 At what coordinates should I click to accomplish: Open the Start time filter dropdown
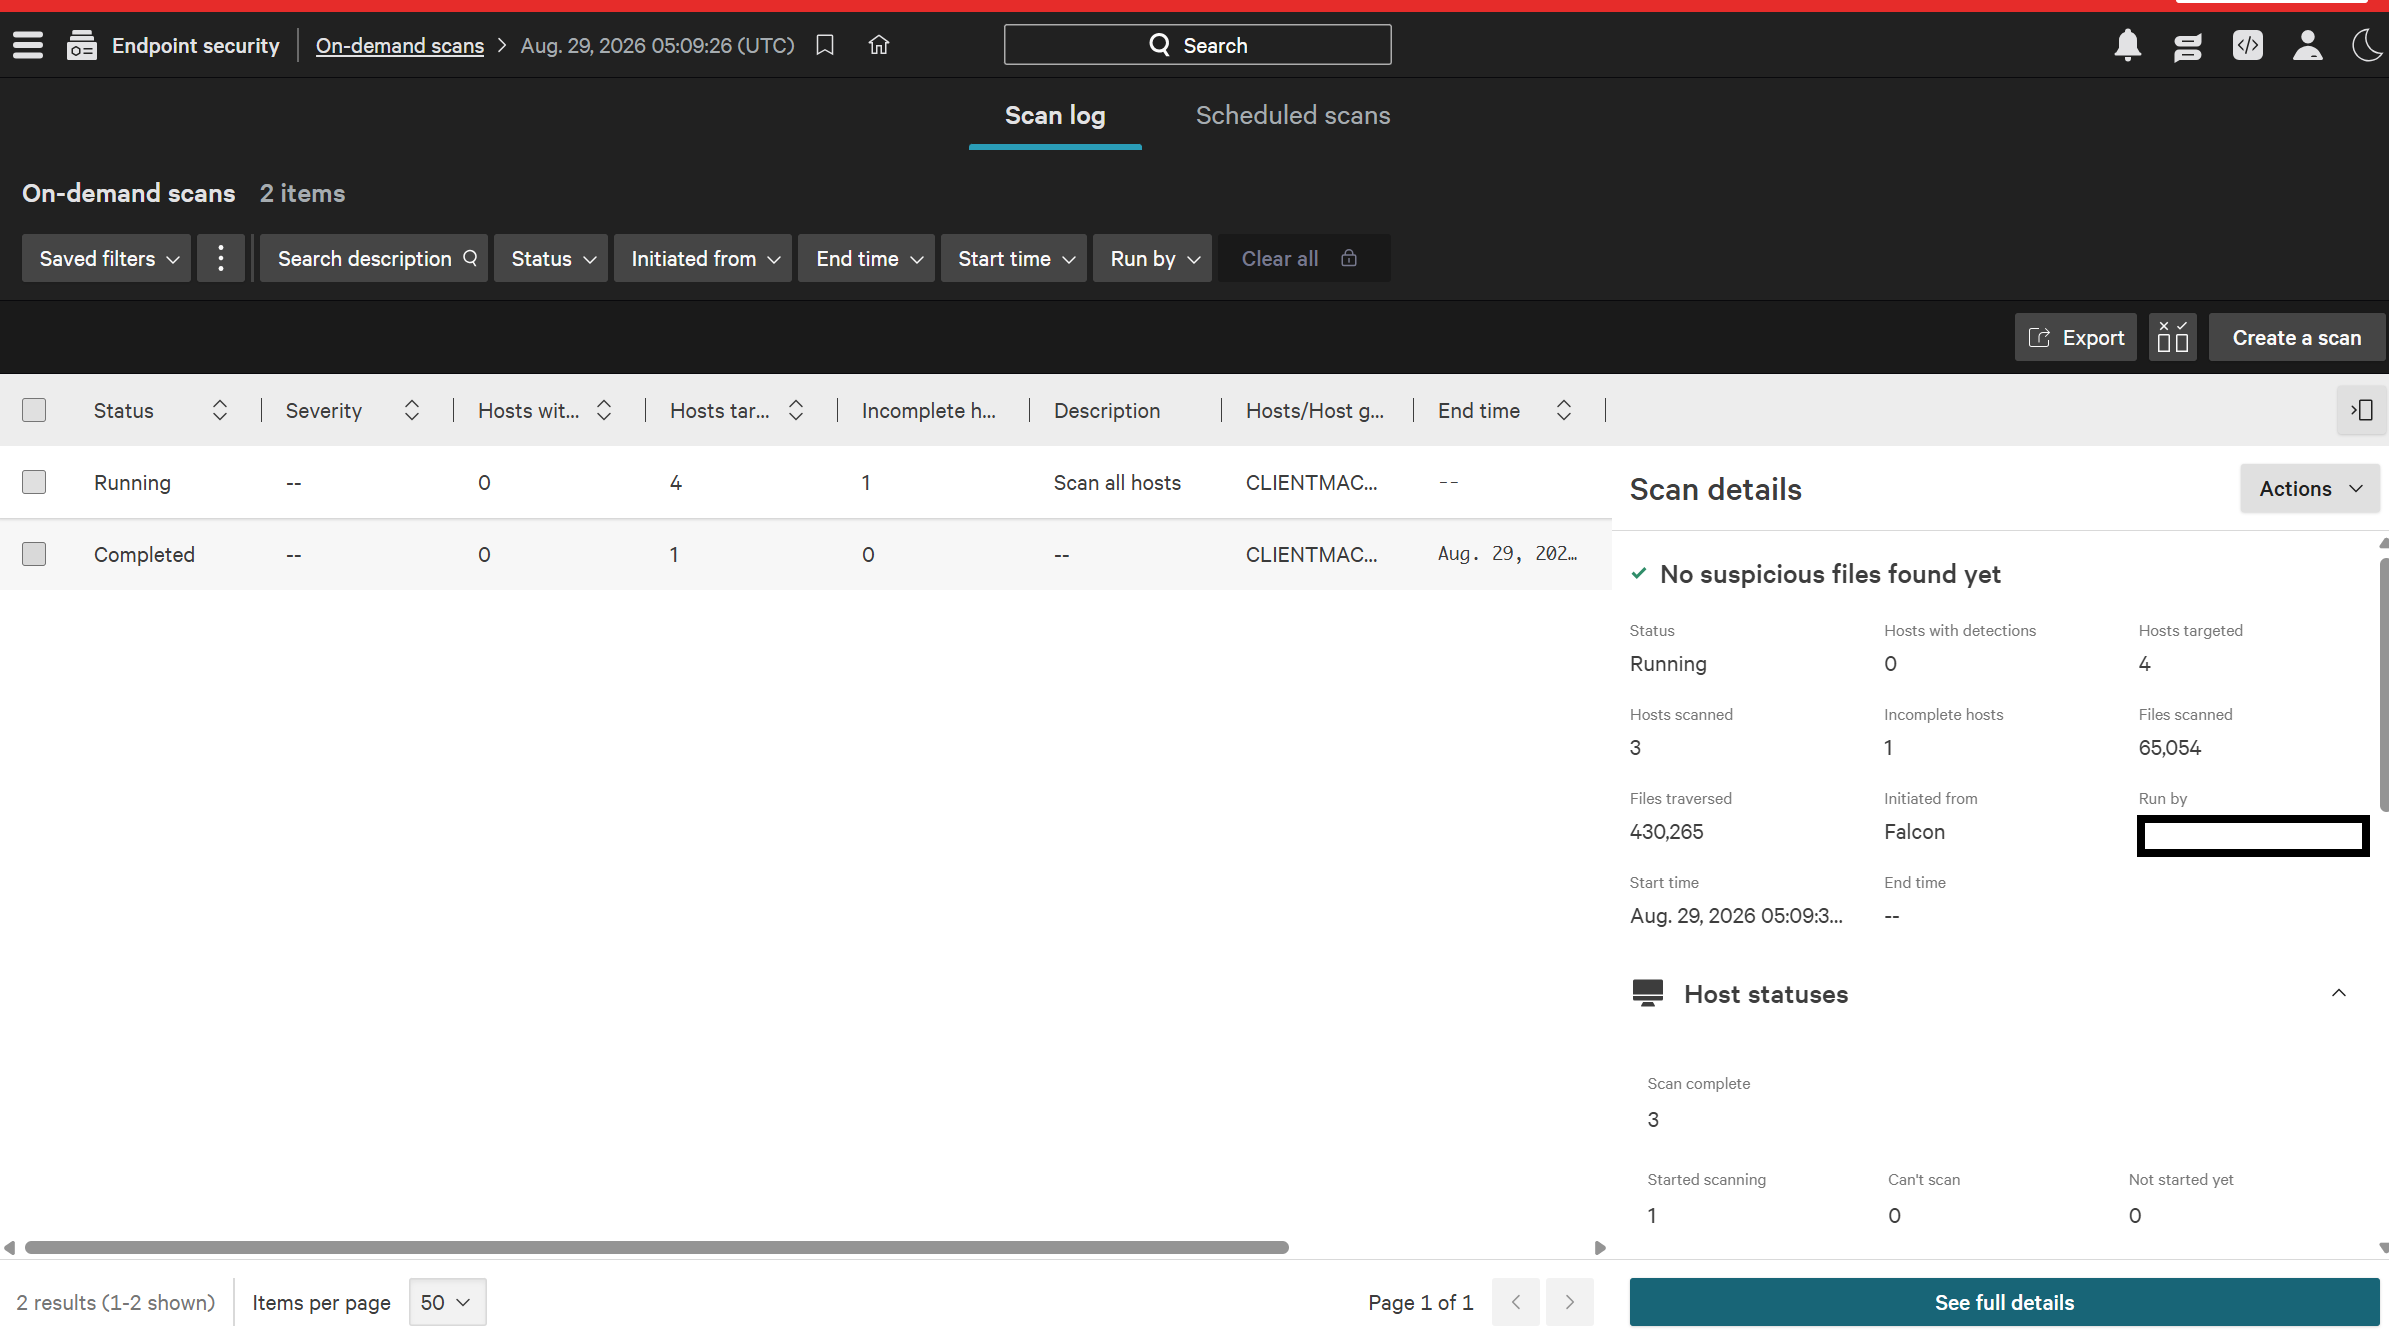coord(1014,258)
